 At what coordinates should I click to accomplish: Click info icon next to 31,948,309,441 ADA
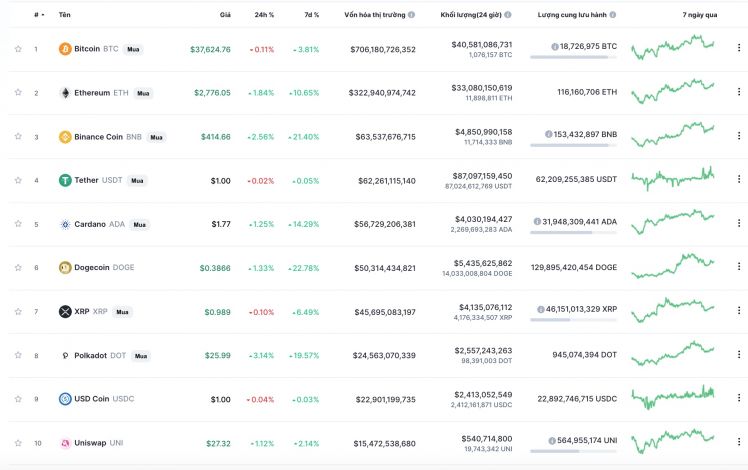537,221
